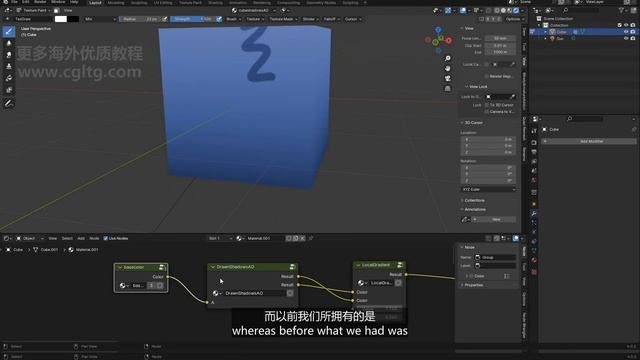Select the Clone tool in toolbar

point(9,66)
